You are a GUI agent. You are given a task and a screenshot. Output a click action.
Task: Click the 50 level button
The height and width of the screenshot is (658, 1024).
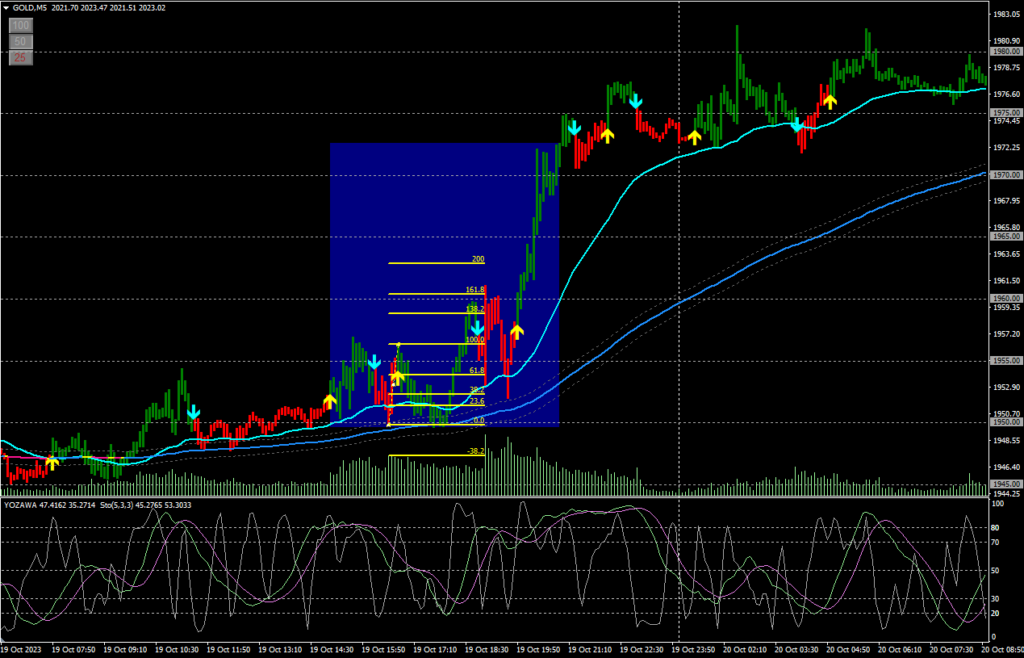pyautogui.click(x=20, y=42)
